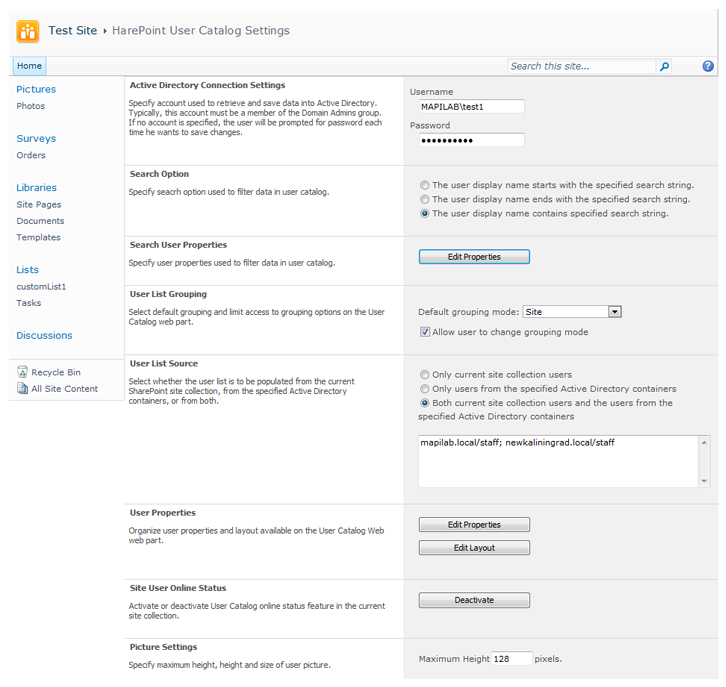Open the Test Site breadcrumb link
The image size is (726, 687).
[73, 31]
